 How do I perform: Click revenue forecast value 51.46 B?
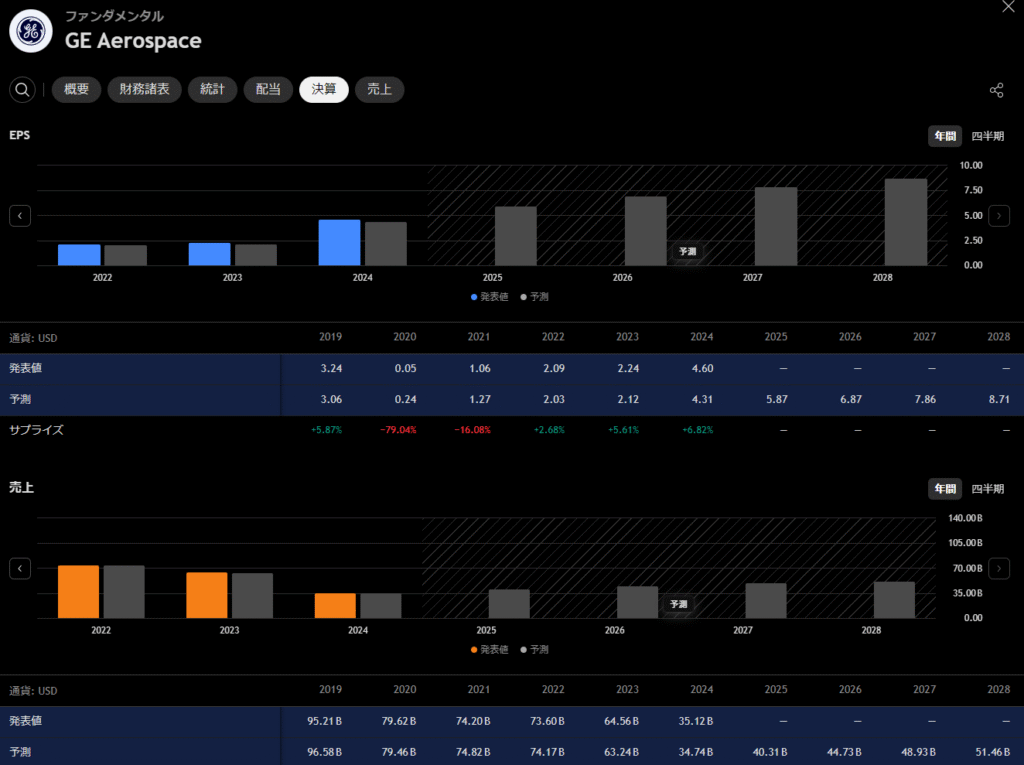pyautogui.click(x=993, y=752)
